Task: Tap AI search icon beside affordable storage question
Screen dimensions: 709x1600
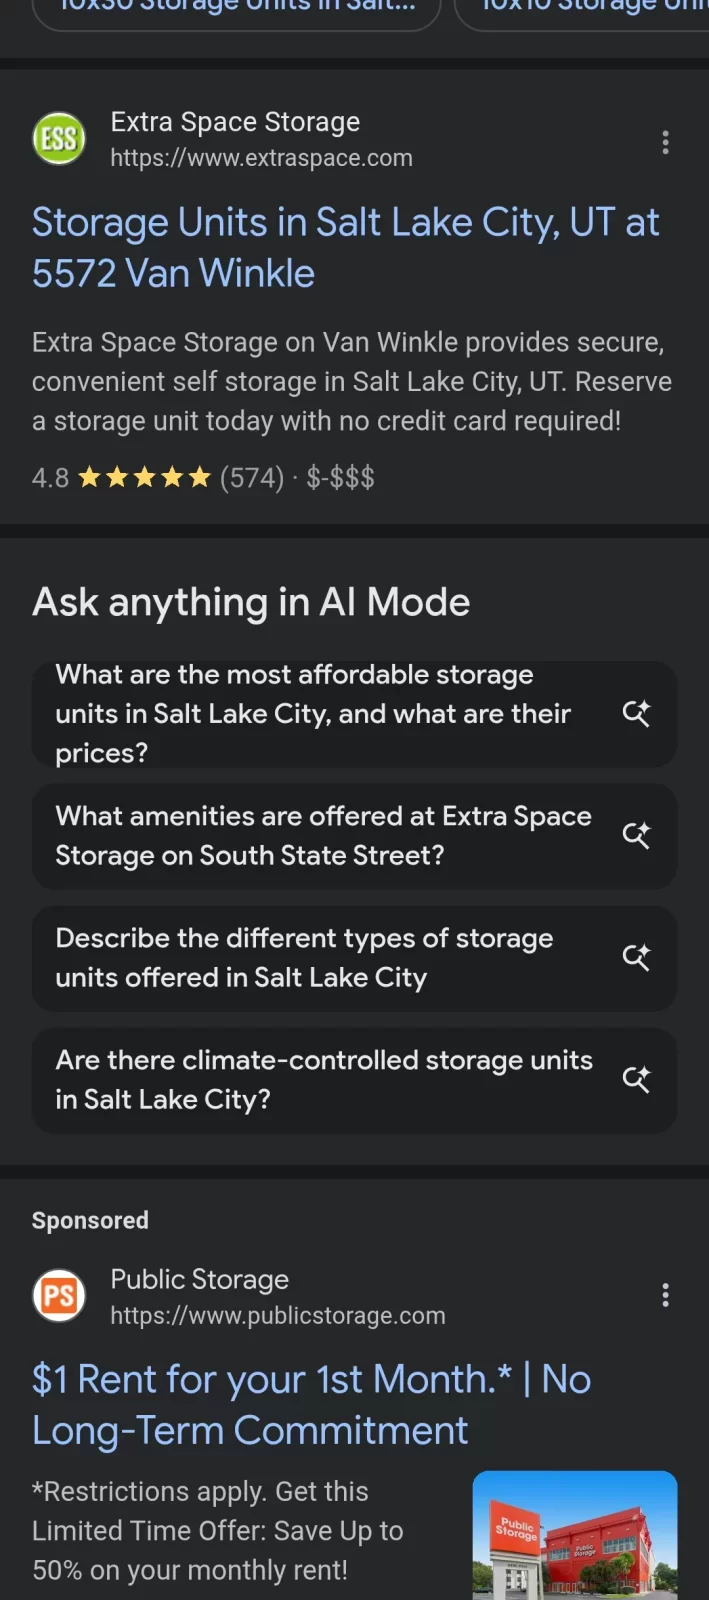Action: pos(636,713)
